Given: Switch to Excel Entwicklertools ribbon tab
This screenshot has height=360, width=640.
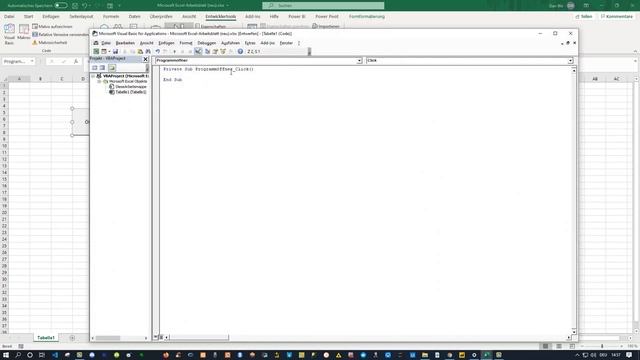Looking at the screenshot, I should tap(220, 17).
